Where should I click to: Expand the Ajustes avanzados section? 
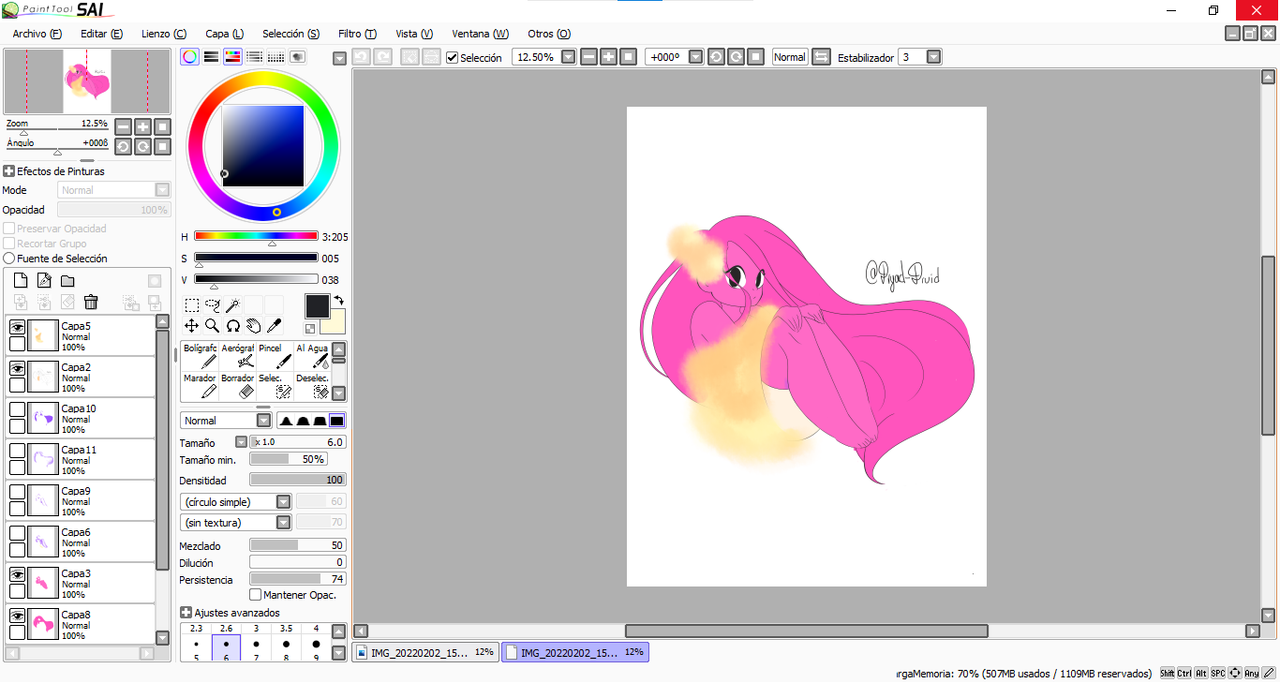tap(186, 612)
